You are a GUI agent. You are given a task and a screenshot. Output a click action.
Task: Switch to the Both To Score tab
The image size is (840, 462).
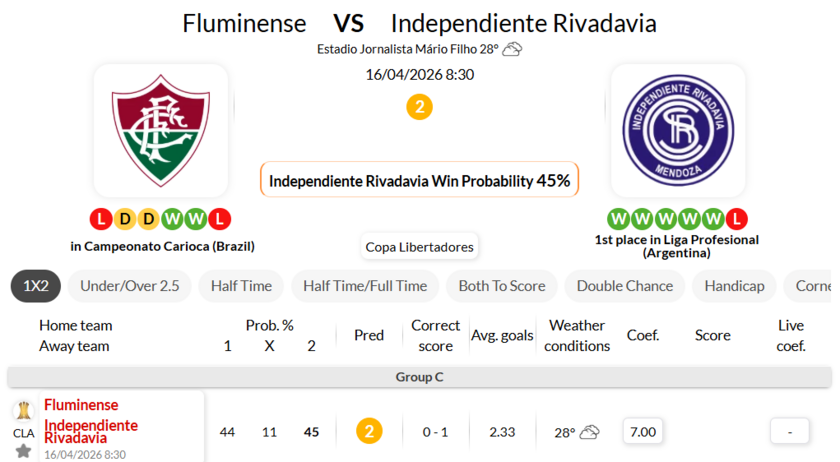click(502, 286)
